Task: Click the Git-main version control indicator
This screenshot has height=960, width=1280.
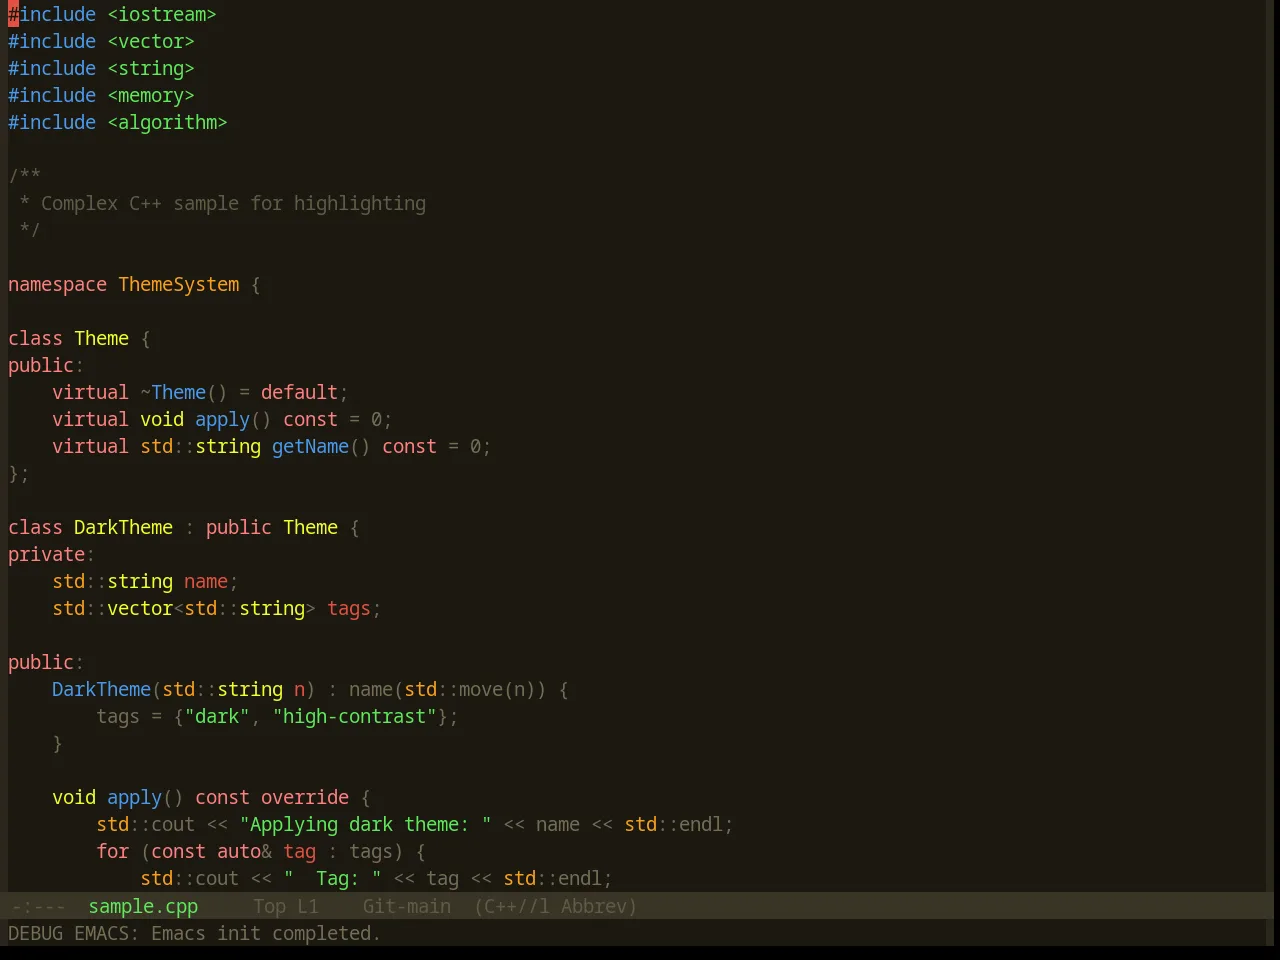Action: [x=406, y=906]
